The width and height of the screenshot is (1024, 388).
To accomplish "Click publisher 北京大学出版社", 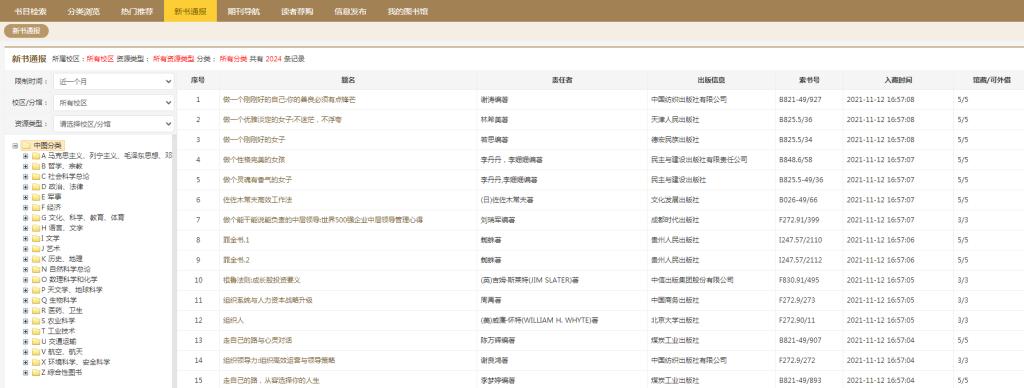I will tap(675, 321).
